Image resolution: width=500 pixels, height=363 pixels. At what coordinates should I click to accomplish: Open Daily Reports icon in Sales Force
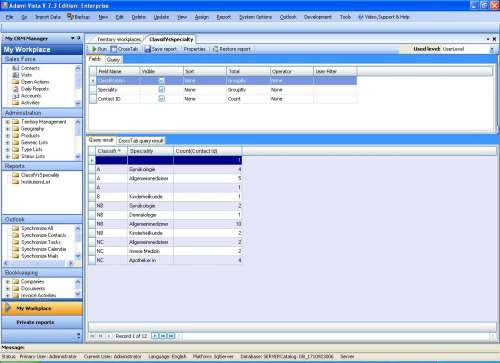click(x=16, y=89)
